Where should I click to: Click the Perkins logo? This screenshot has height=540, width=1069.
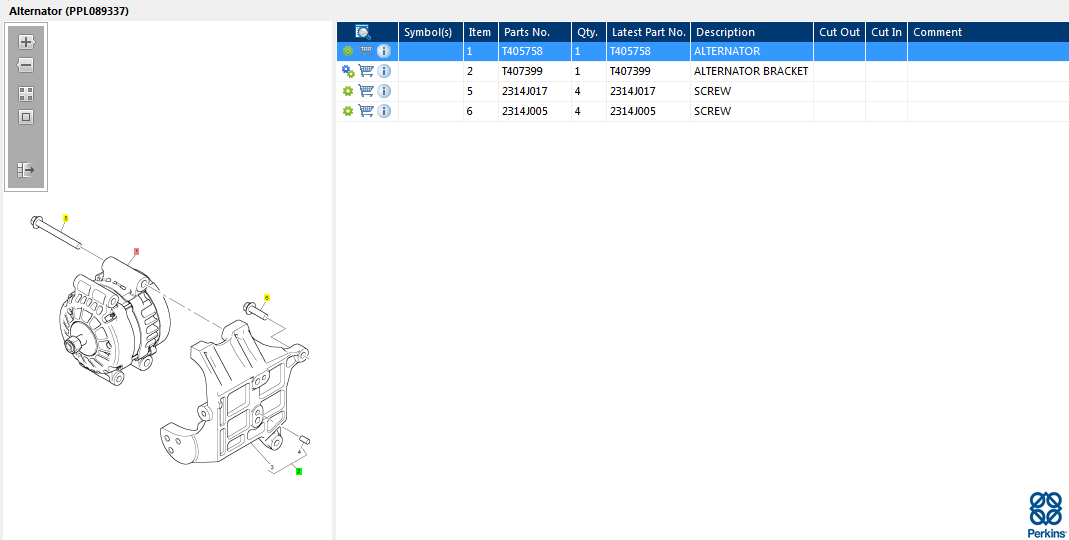[1046, 515]
